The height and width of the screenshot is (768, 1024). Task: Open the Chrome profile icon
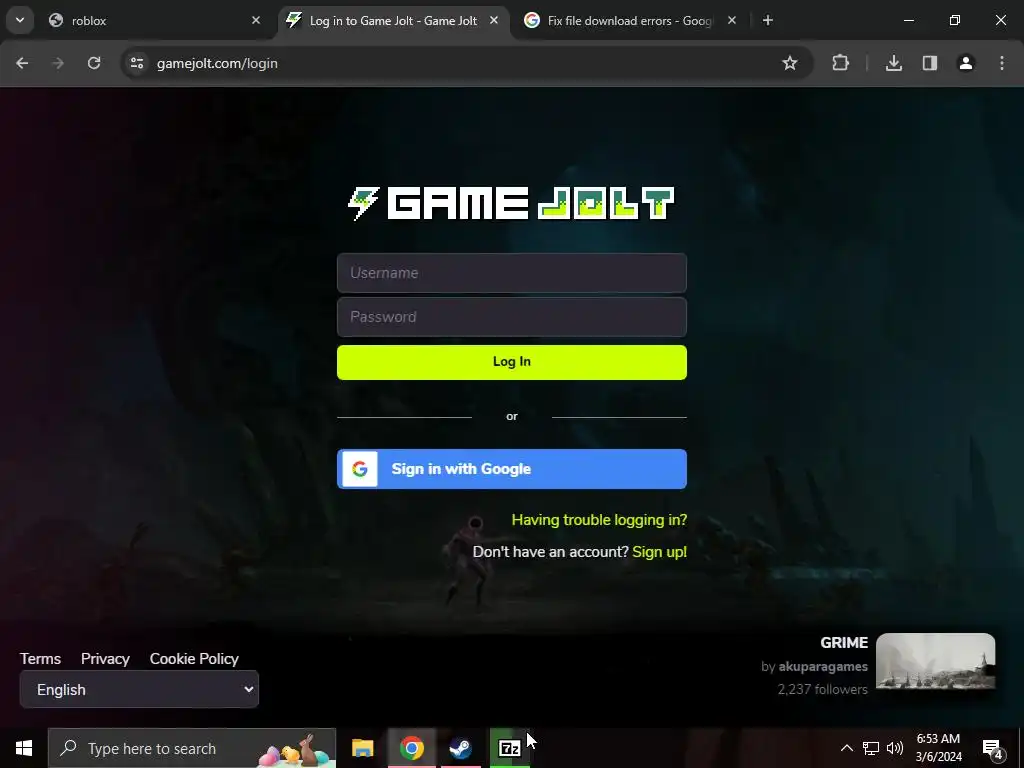click(x=966, y=63)
